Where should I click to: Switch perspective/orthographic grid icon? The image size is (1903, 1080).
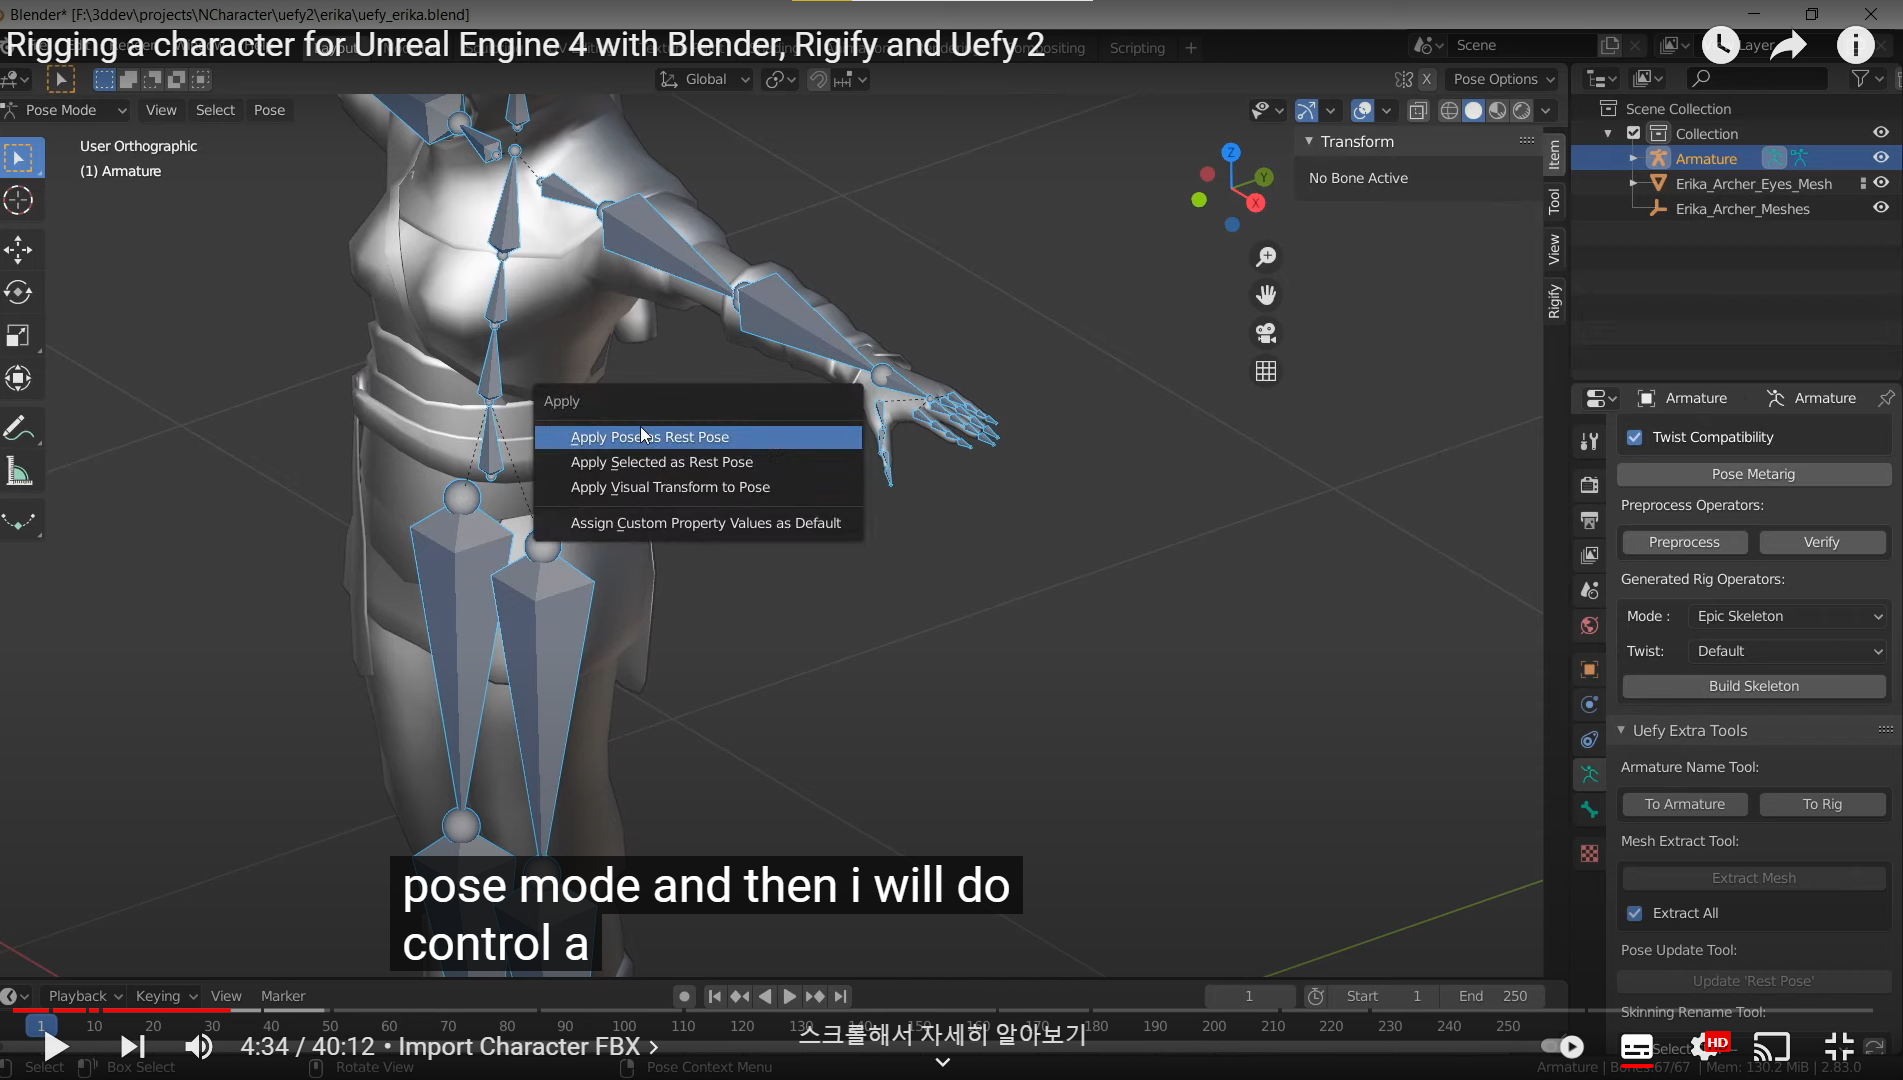click(x=1266, y=371)
